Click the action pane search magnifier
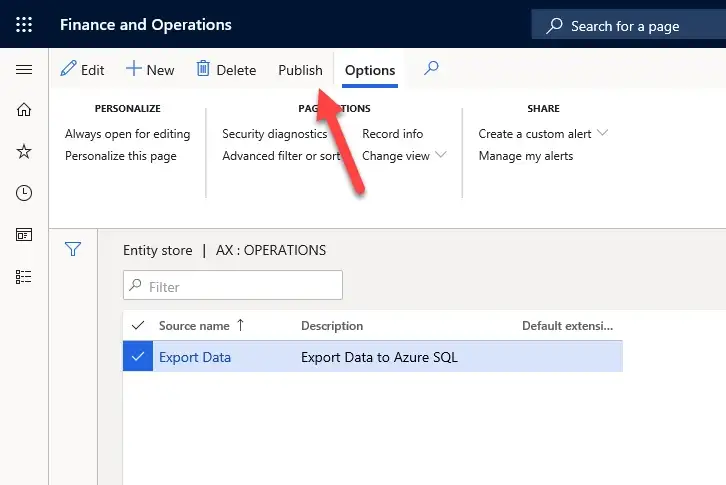Viewport: 726px width, 485px height. [x=431, y=69]
